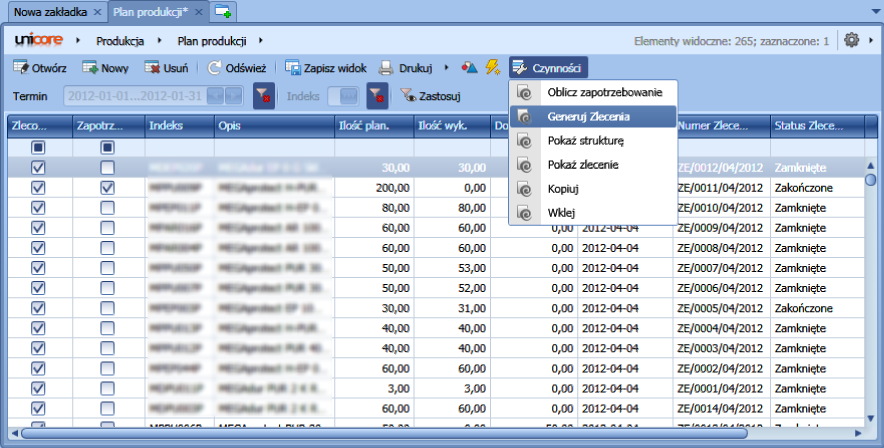Viewport: 884px width, 448px height.
Task: Click the lightning bolt toolbar icon
Action: [x=492, y=68]
